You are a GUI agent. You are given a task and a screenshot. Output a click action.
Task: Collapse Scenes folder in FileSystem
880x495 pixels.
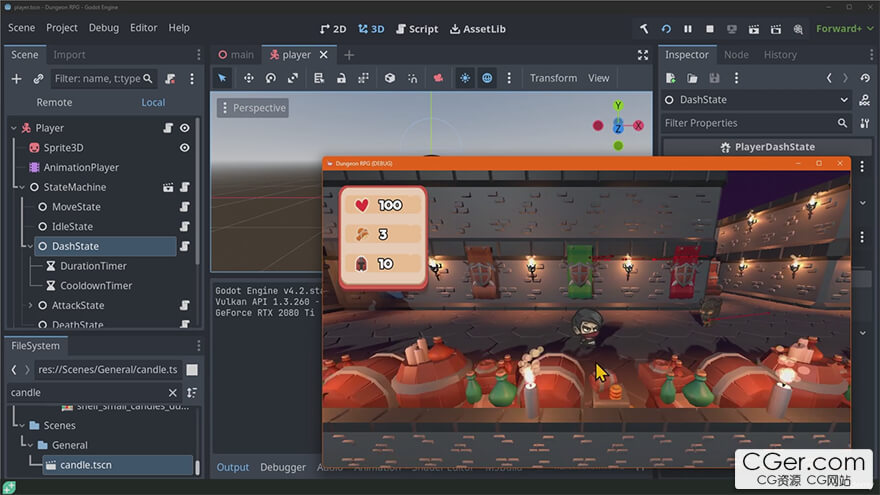point(22,425)
